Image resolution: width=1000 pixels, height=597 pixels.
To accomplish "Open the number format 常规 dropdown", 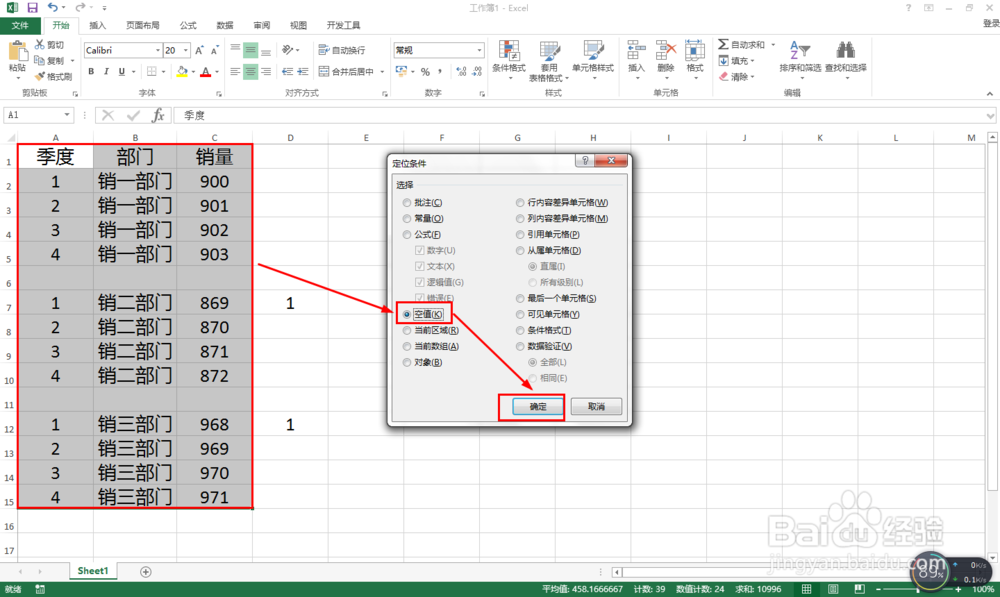I will click(x=479, y=50).
